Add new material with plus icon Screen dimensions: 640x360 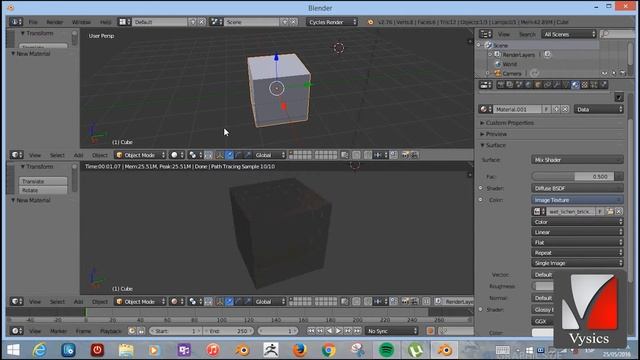(556, 109)
